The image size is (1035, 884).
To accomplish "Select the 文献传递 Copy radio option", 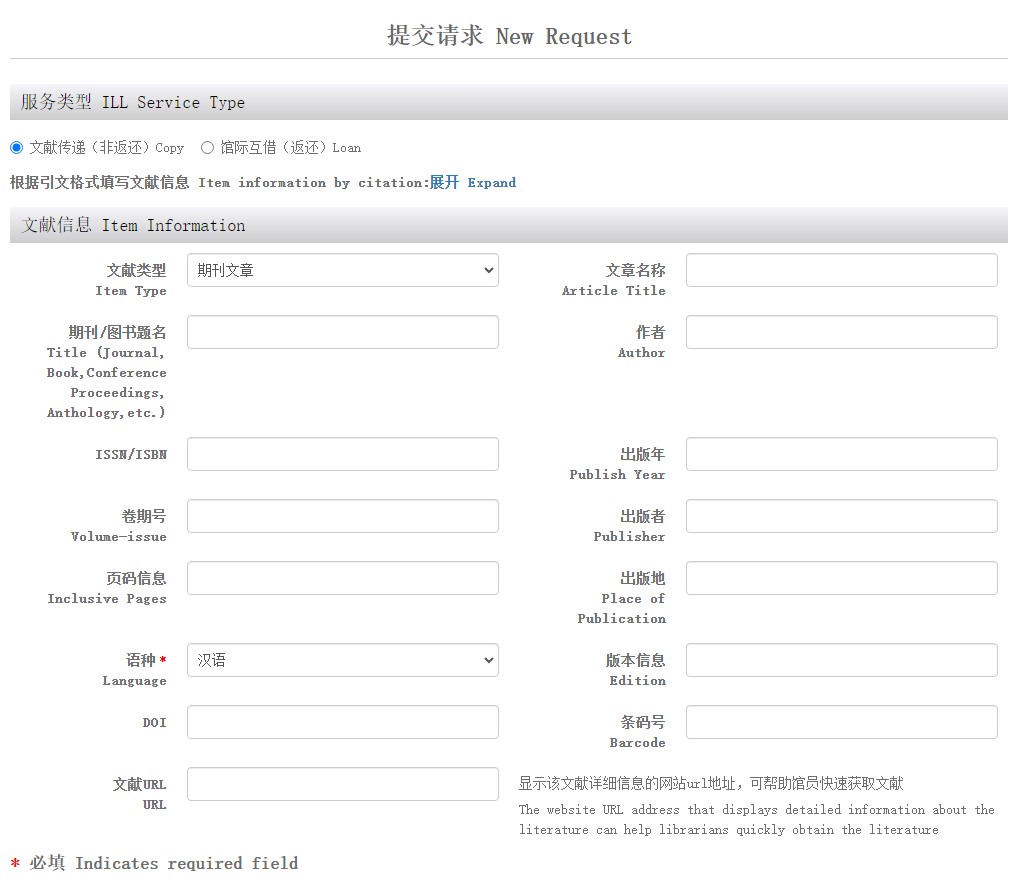I will pyautogui.click(x=16, y=148).
